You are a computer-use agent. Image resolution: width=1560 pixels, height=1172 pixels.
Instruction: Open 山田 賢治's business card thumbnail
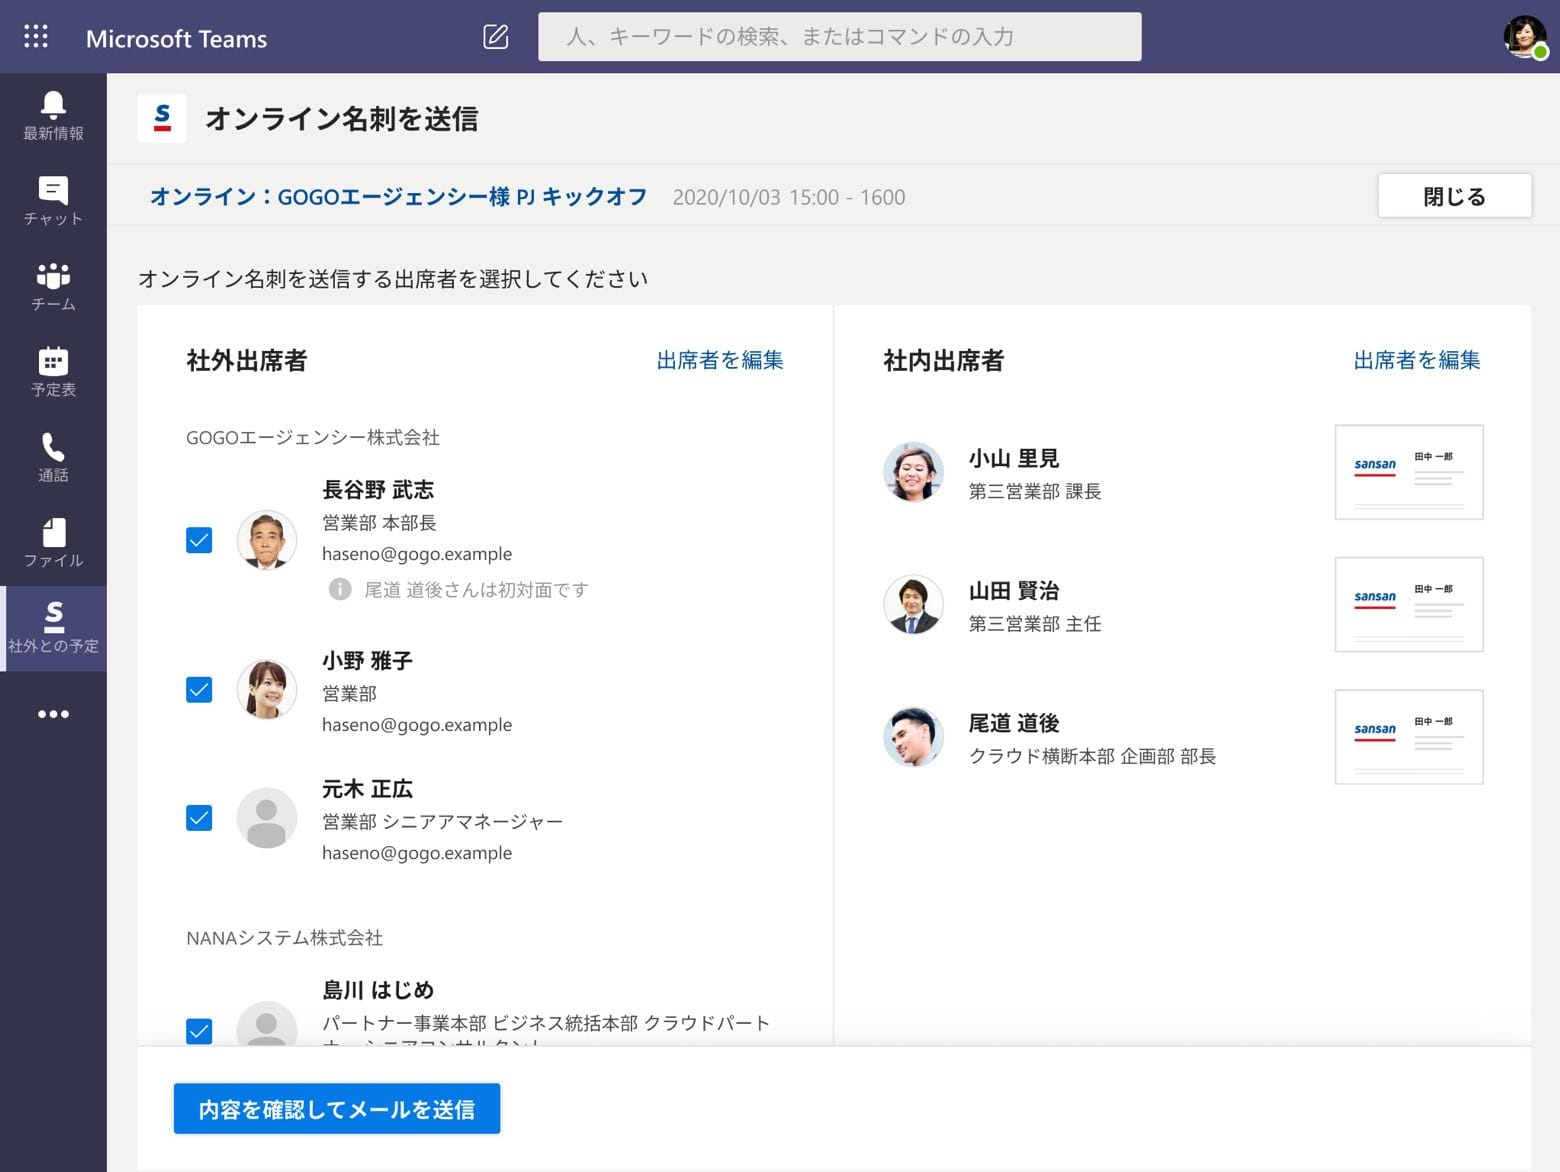click(x=1409, y=604)
